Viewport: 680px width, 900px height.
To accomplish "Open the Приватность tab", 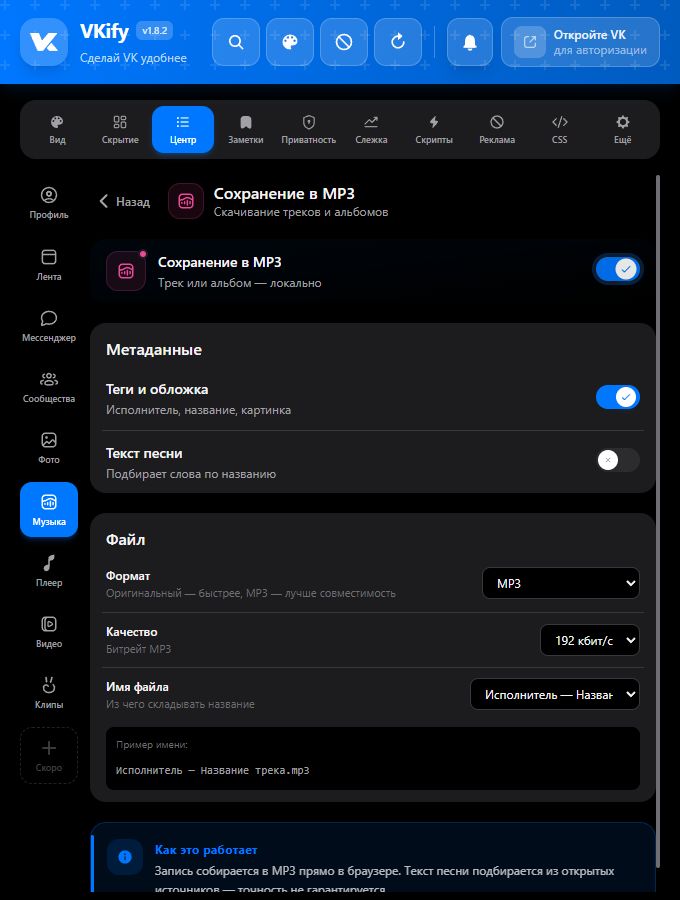I will point(309,130).
